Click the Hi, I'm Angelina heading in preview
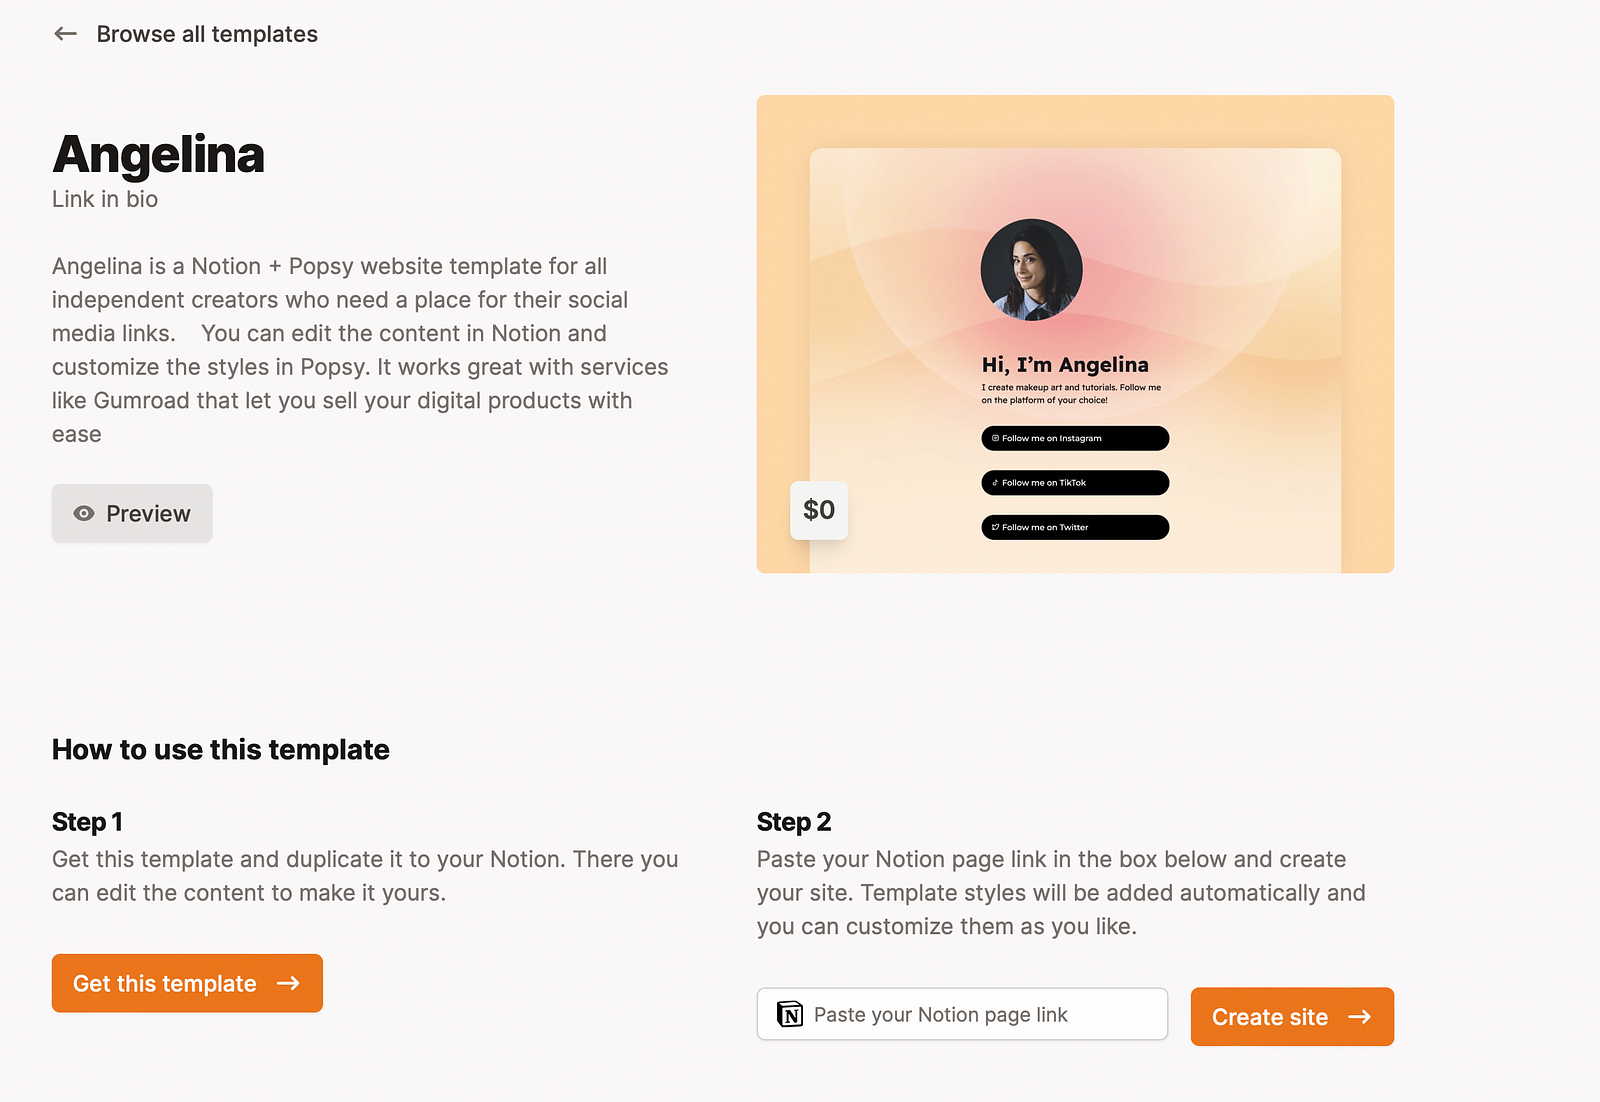Viewport: 1600px width, 1102px height. (x=1065, y=365)
